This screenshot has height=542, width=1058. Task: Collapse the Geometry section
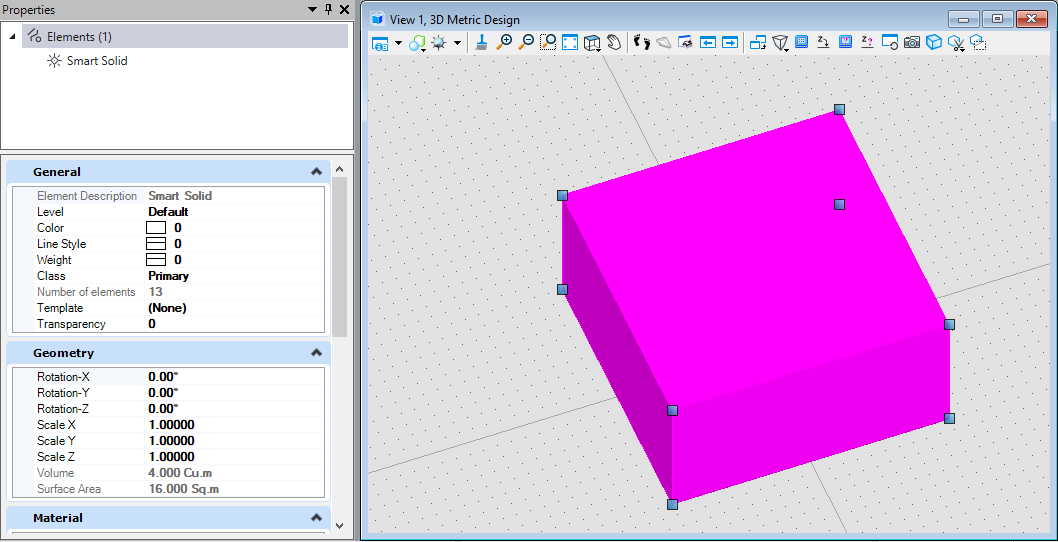316,353
